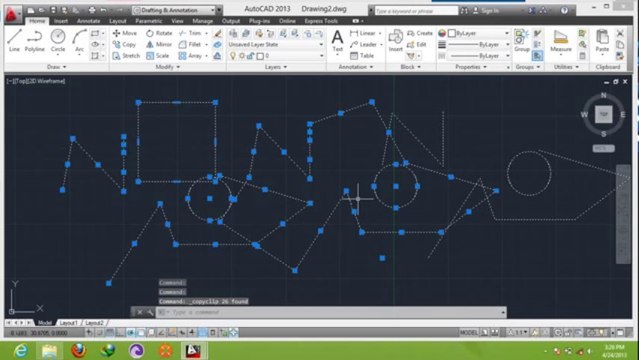Open the object color ByLayer swatch
Screen dimensions: 639x360
452,33
